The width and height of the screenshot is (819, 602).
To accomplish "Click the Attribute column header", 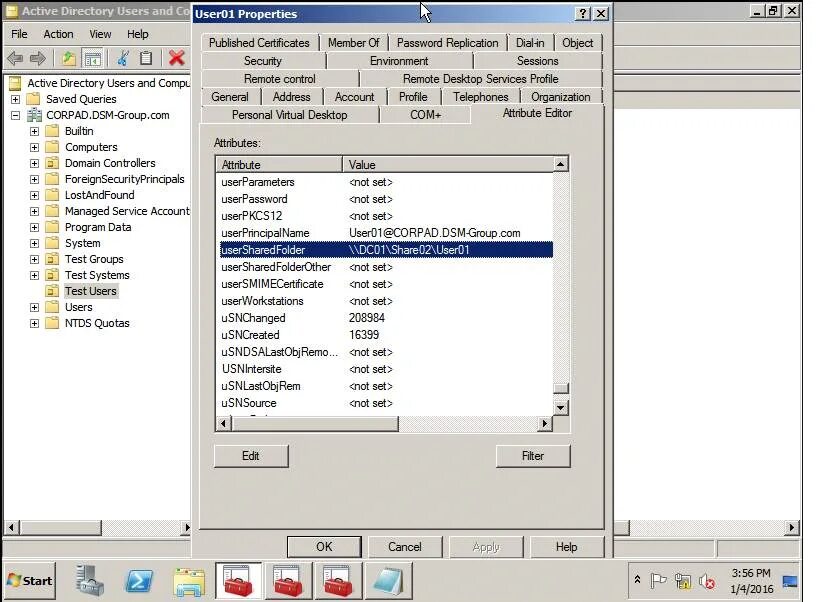I will pos(279,164).
